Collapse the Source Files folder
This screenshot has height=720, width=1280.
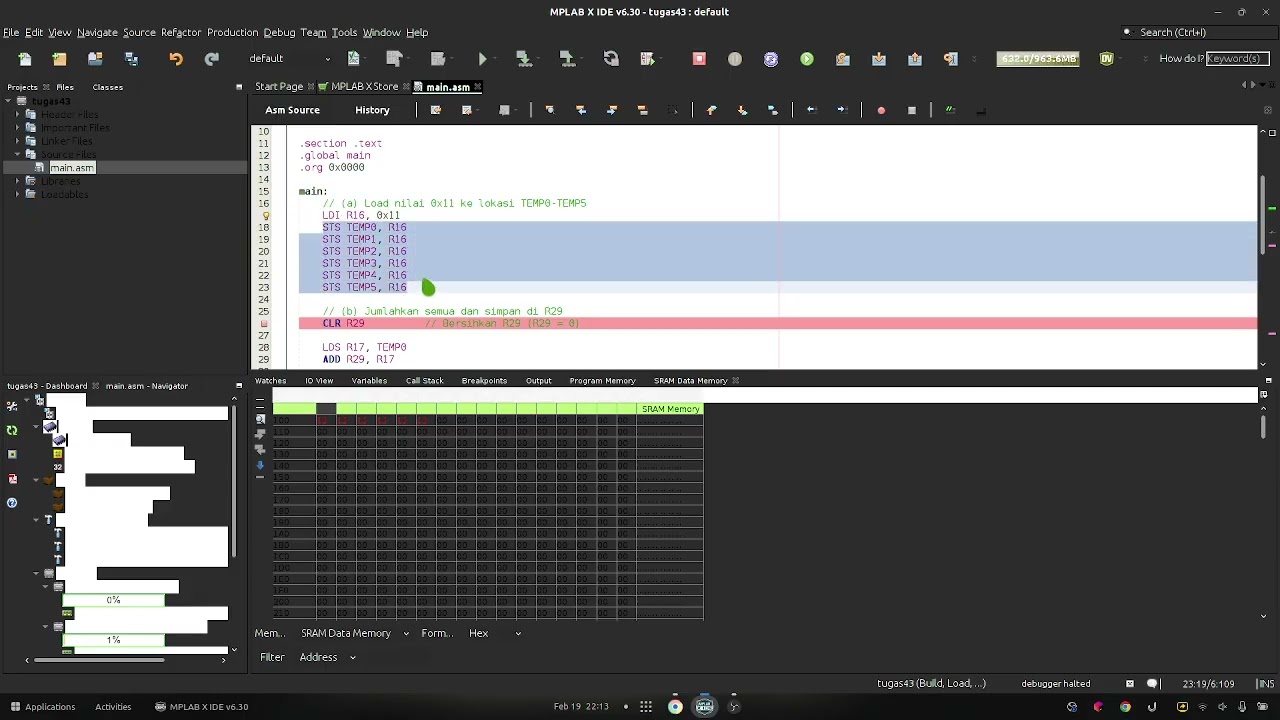pyautogui.click(x=17, y=154)
